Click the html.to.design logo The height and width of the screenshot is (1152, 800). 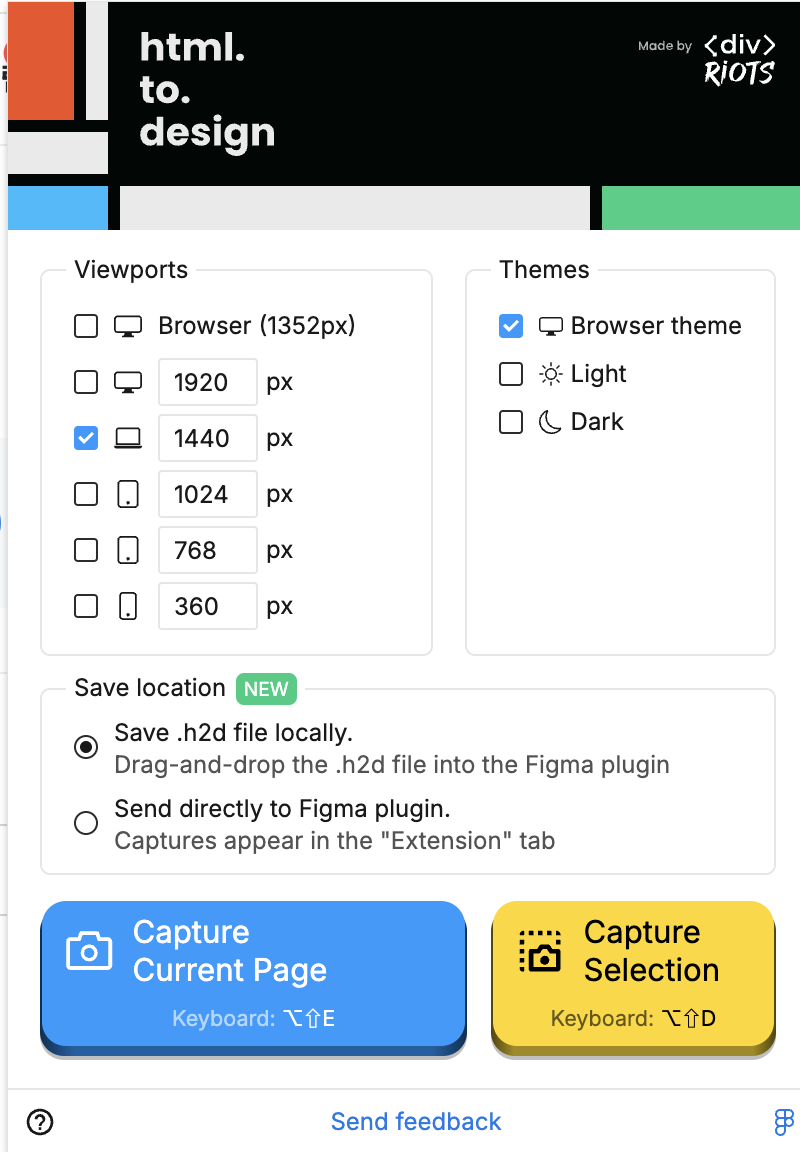pyautogui.click(x=206, y=90)
